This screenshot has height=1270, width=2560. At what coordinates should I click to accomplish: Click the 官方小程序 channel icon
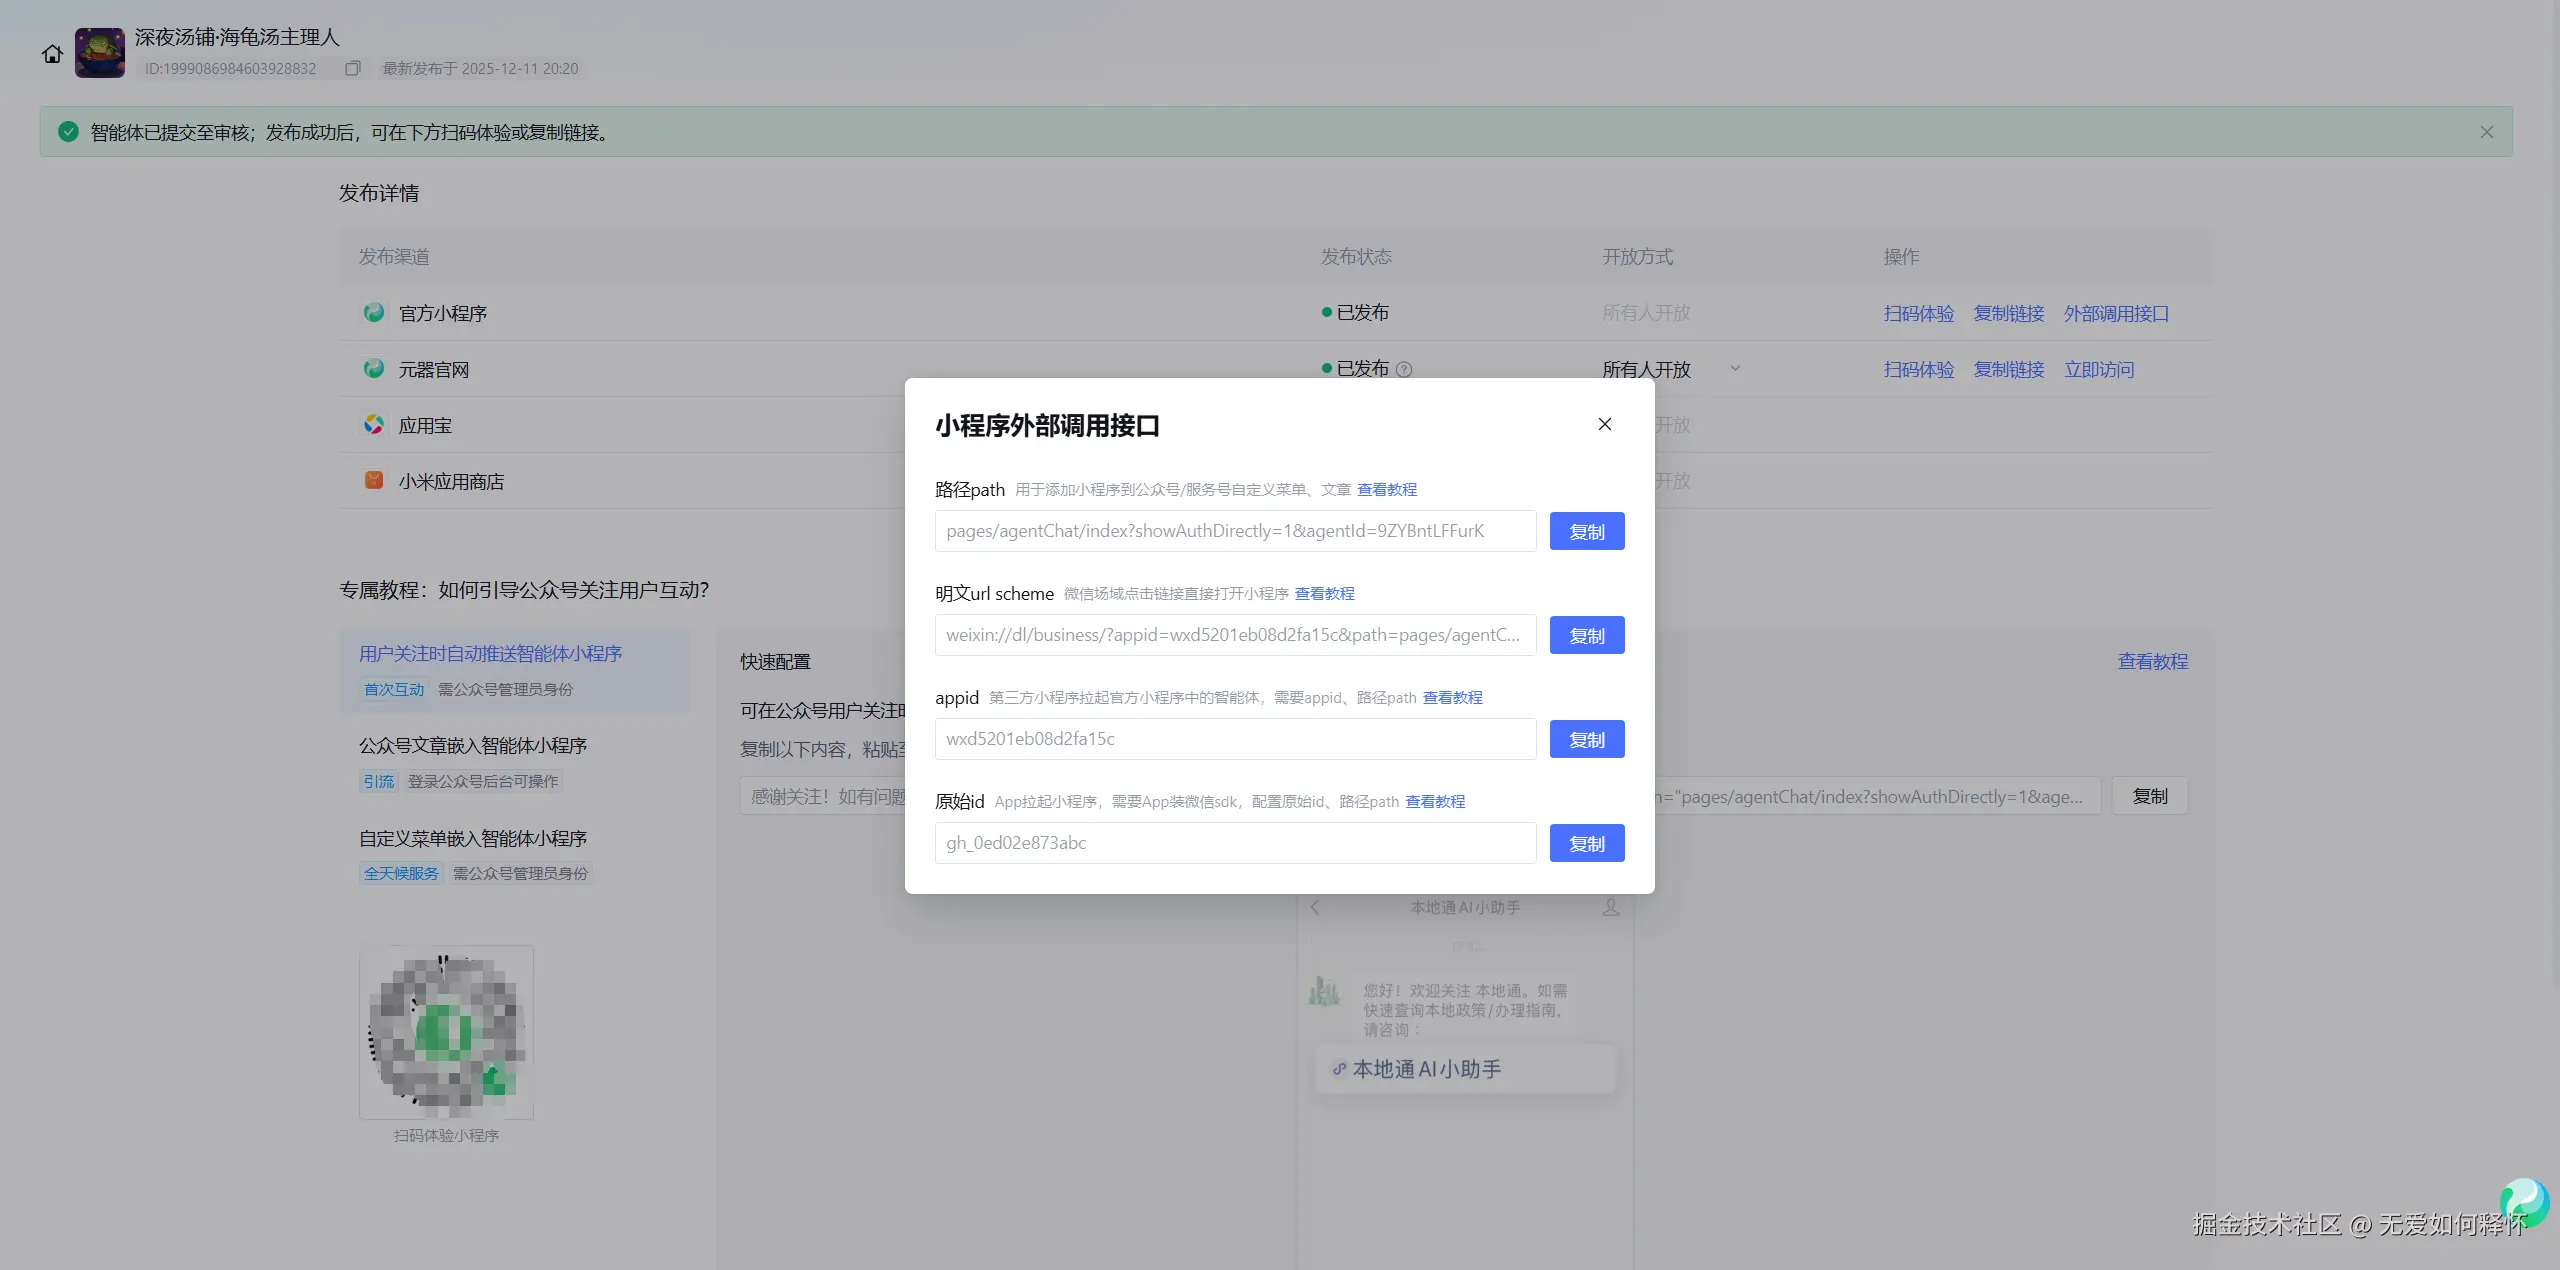coord(374,313)
